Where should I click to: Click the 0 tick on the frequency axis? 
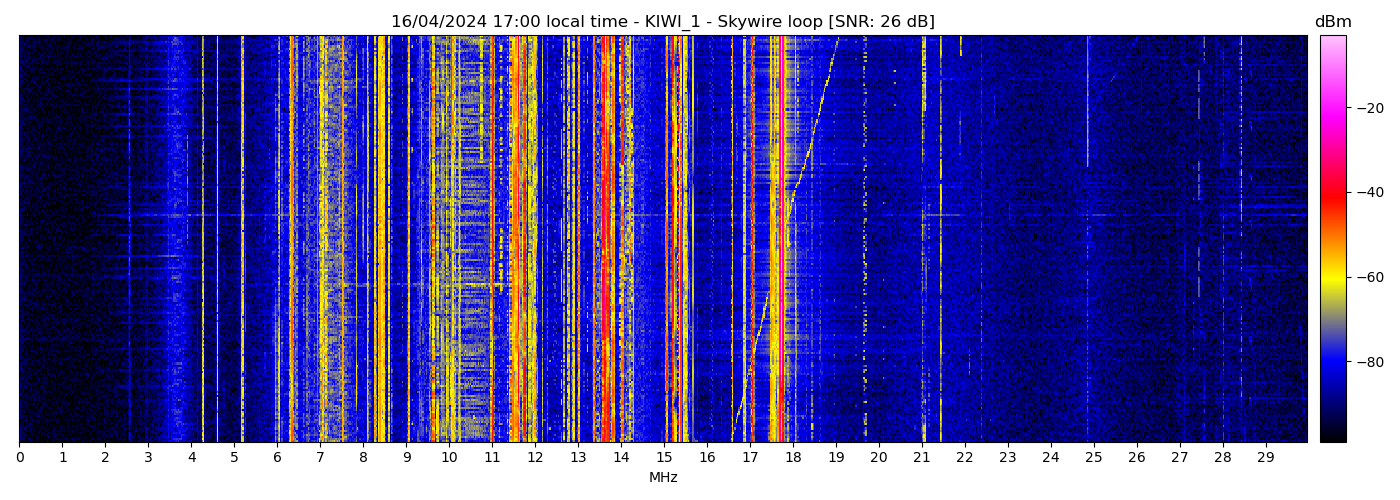pos(19,458)
